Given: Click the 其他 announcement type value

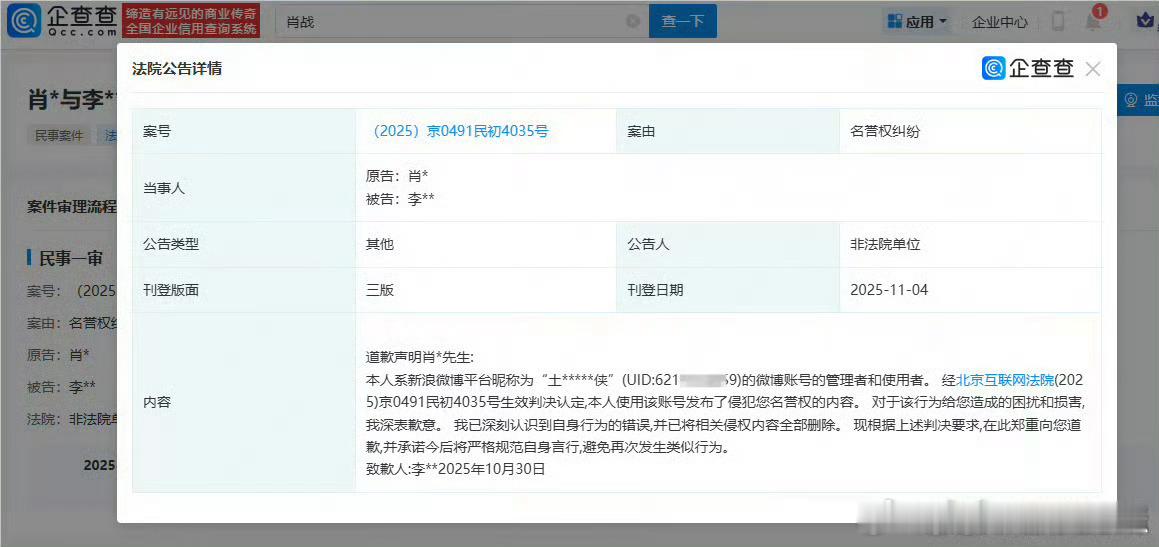Looking at the screenshot, I should coord(380,245).
